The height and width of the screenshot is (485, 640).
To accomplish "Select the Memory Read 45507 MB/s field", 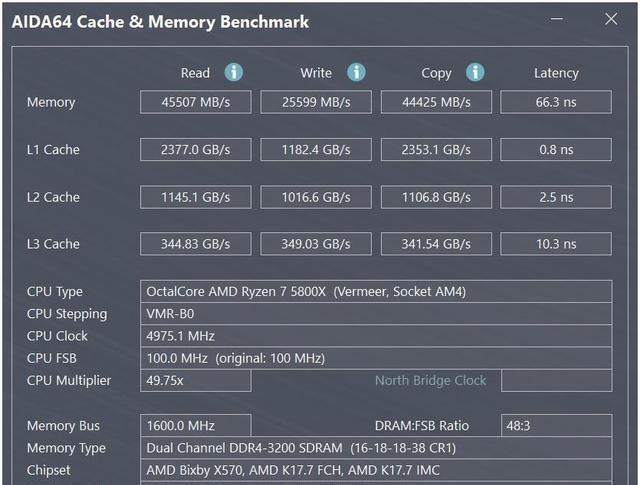I will click(x=196, y=102).
